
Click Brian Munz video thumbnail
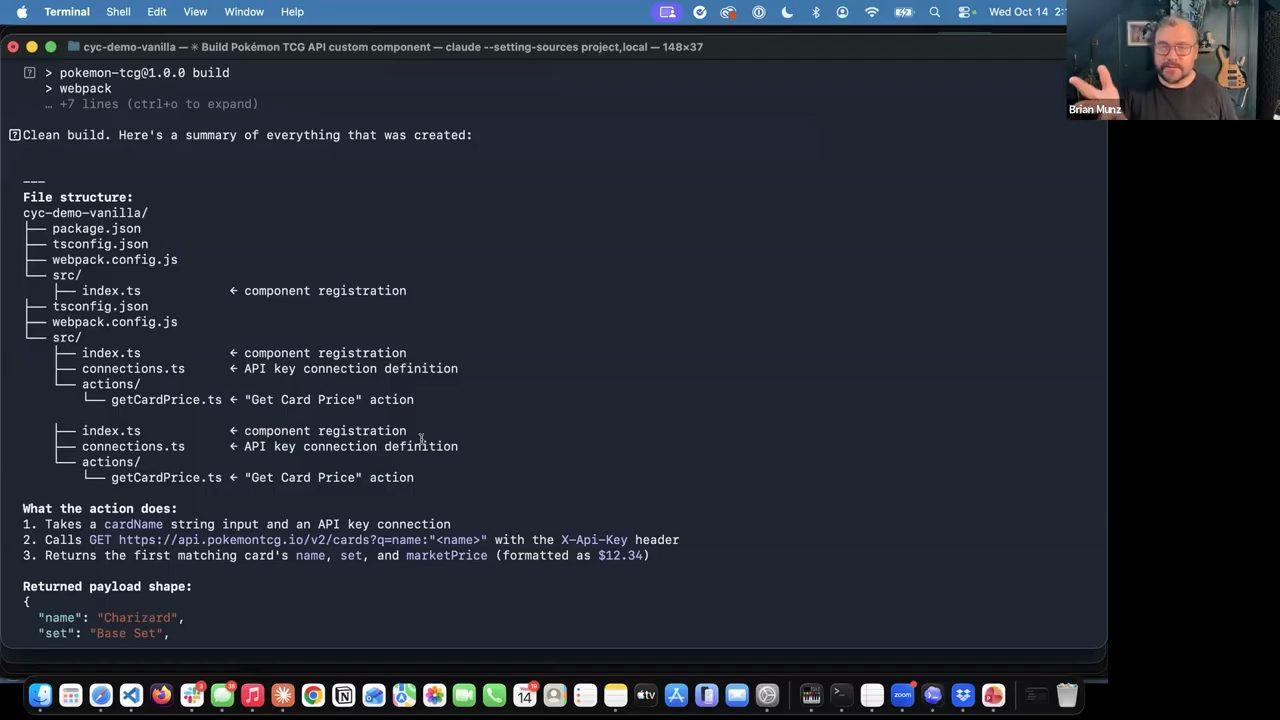coord(1172,60)
